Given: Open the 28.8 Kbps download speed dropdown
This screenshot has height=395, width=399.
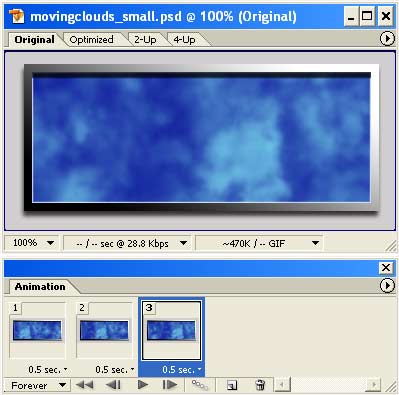Looking at the screenshot, I should click(x=128, y=244).
